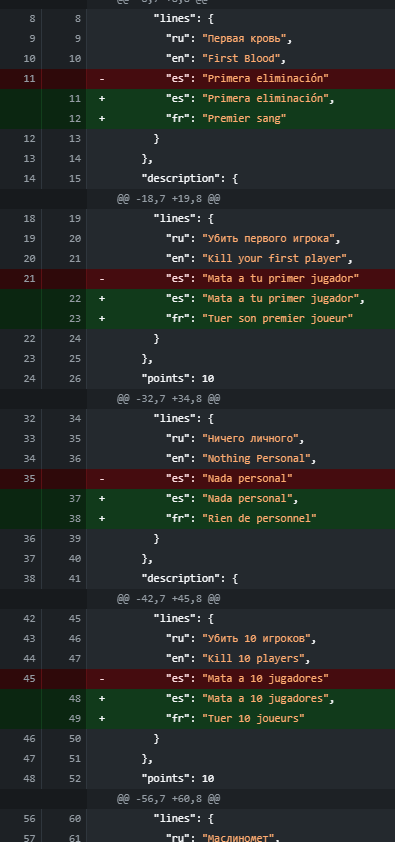
Task: Click the hunk header "@@ -18,7 +19,8 @@"
Action: point(169,199)
